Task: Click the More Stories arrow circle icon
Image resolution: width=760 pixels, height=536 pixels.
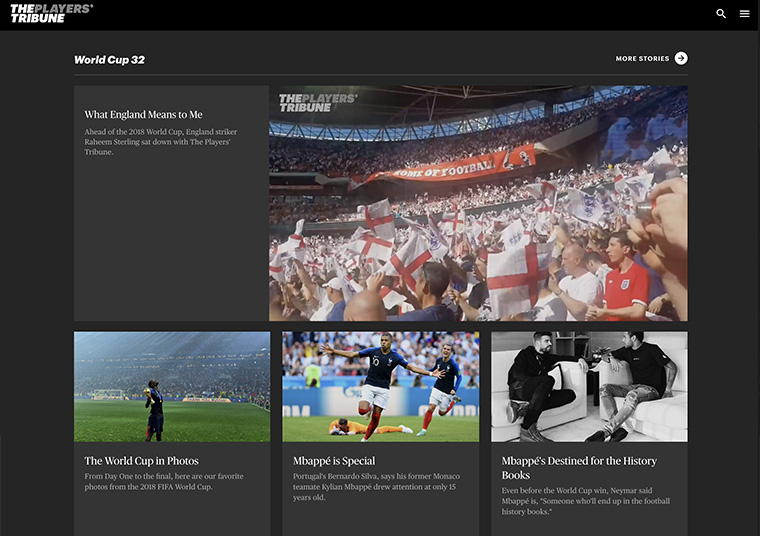Action: point(681,58)
